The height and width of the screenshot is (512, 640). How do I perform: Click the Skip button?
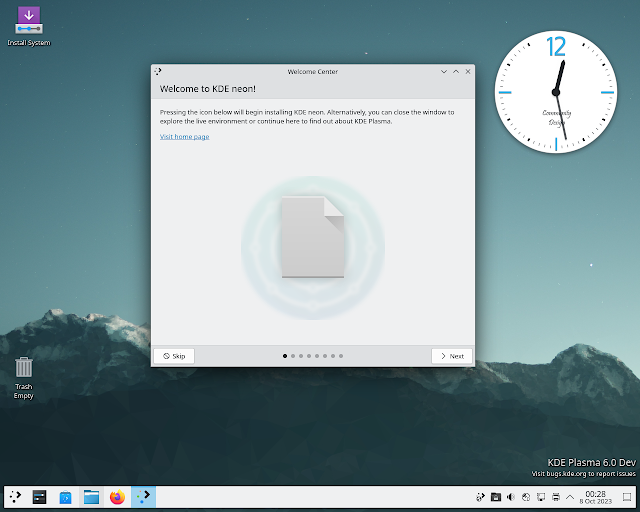174,356
